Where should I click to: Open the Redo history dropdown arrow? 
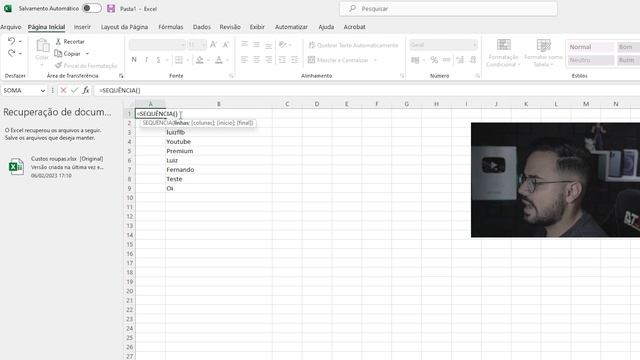tap(20, 53)
